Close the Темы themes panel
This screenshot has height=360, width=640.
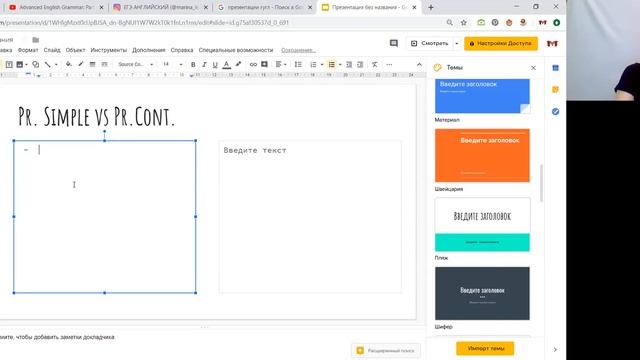[x=533, y=68]
